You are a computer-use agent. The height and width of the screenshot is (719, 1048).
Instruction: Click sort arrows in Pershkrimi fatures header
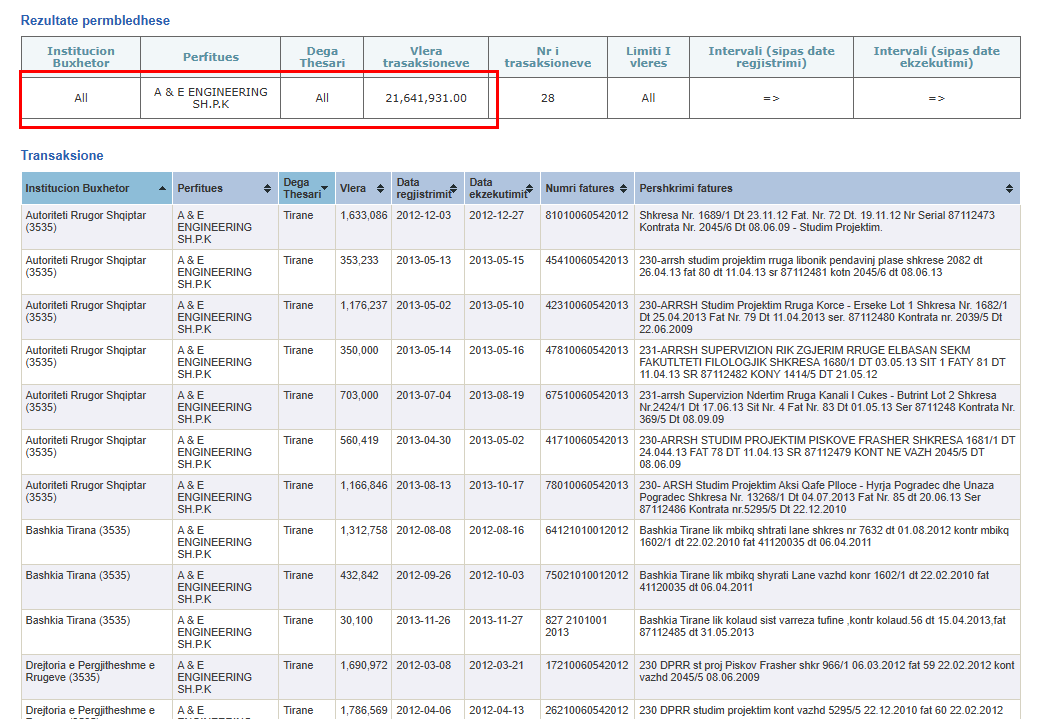tap(1009, 189)
